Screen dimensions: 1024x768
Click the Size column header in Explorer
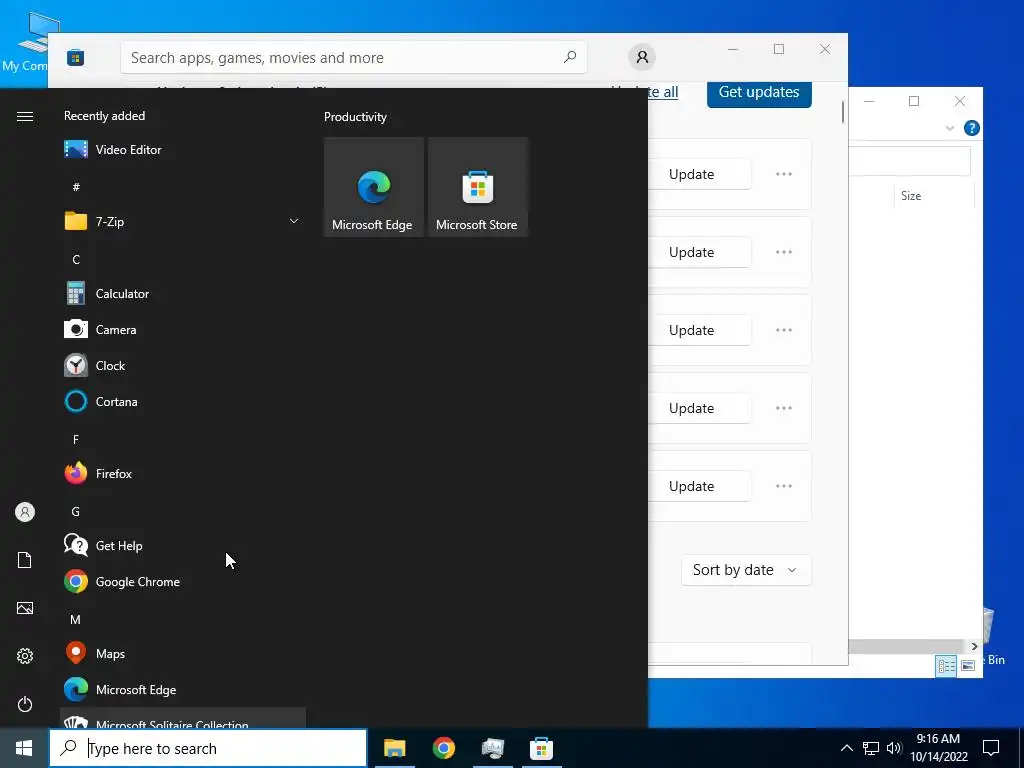click(x=933, y=196)
